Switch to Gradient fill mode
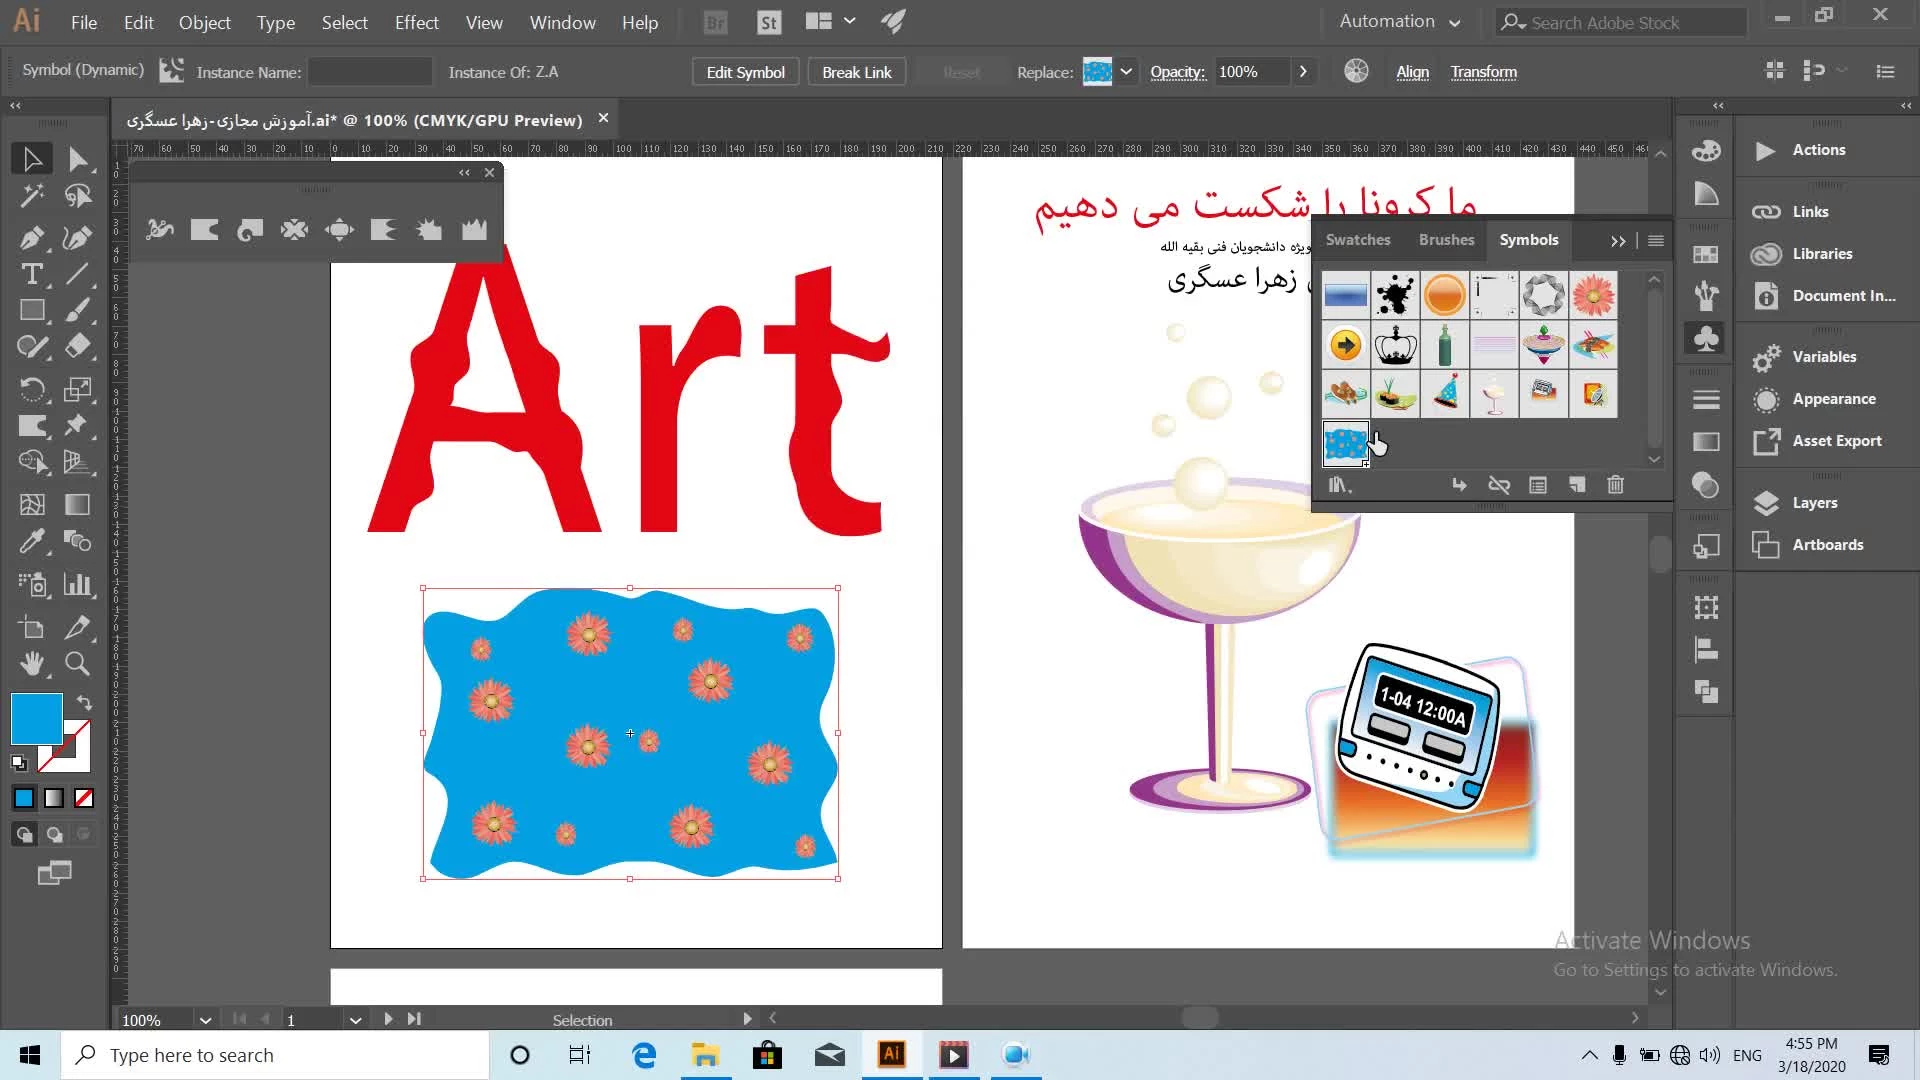Image resolution: width=1920 pixels, height=1080 pixels. click(54, 798)
